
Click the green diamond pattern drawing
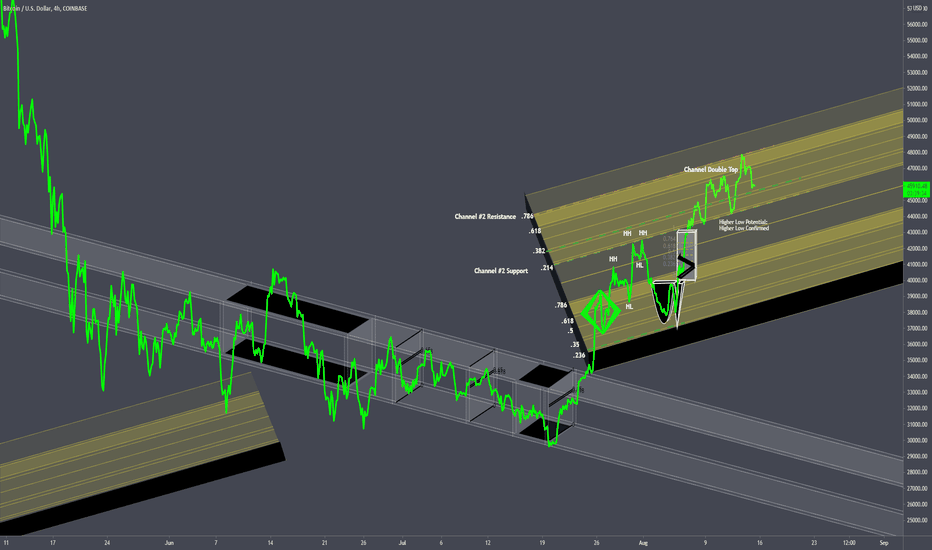[x=601, y=312]
